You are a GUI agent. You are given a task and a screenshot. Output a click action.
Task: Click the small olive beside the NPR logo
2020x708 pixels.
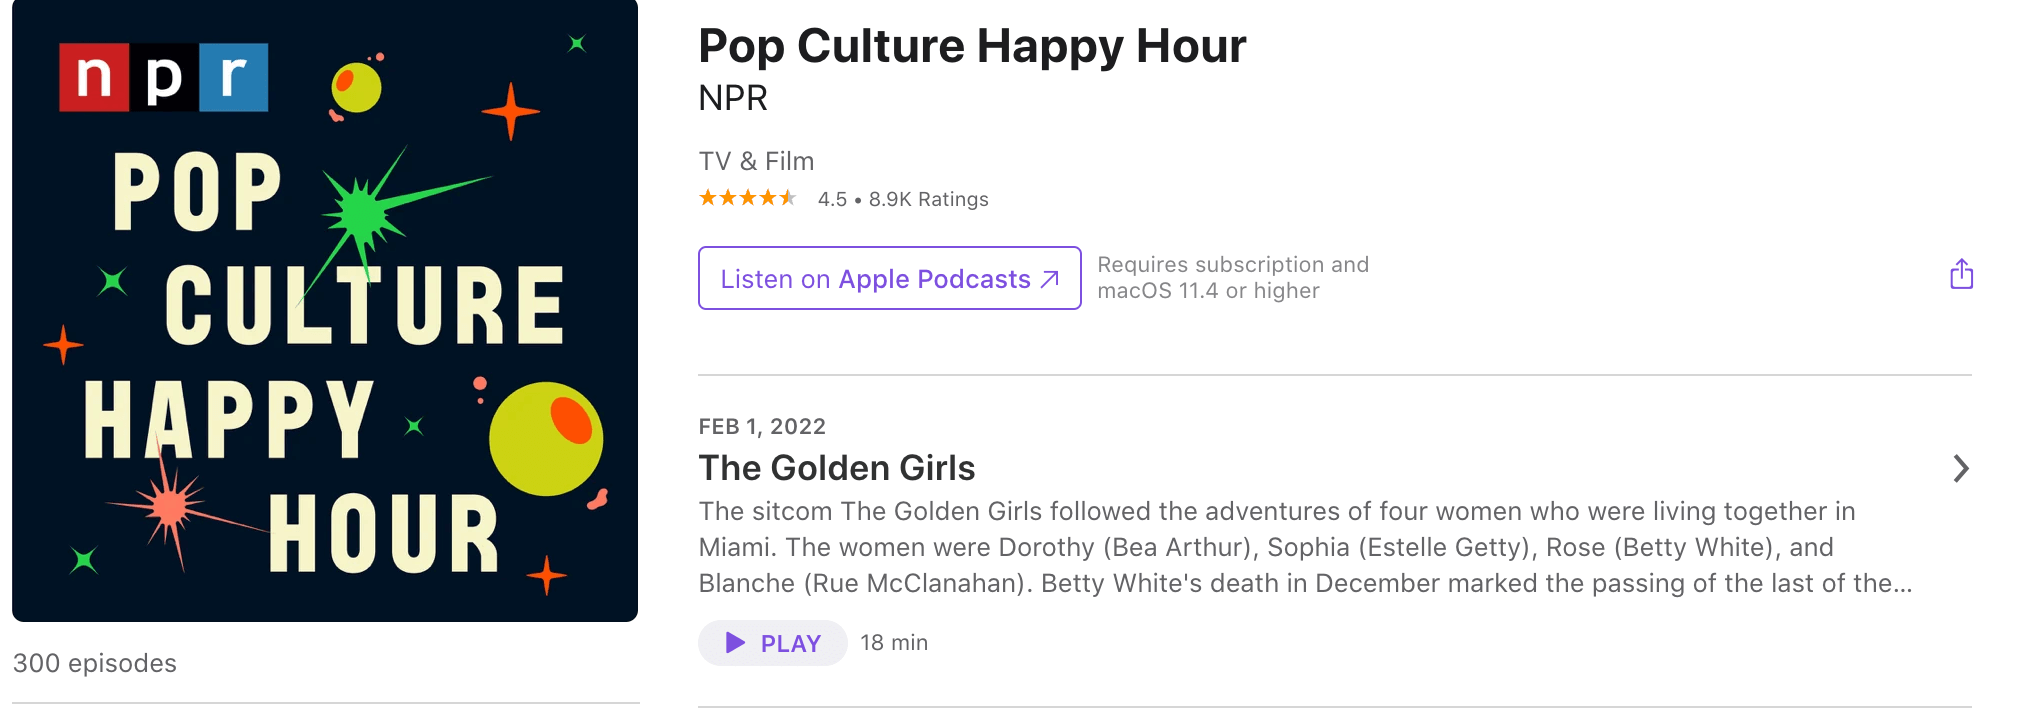click(x=356, y=88)
